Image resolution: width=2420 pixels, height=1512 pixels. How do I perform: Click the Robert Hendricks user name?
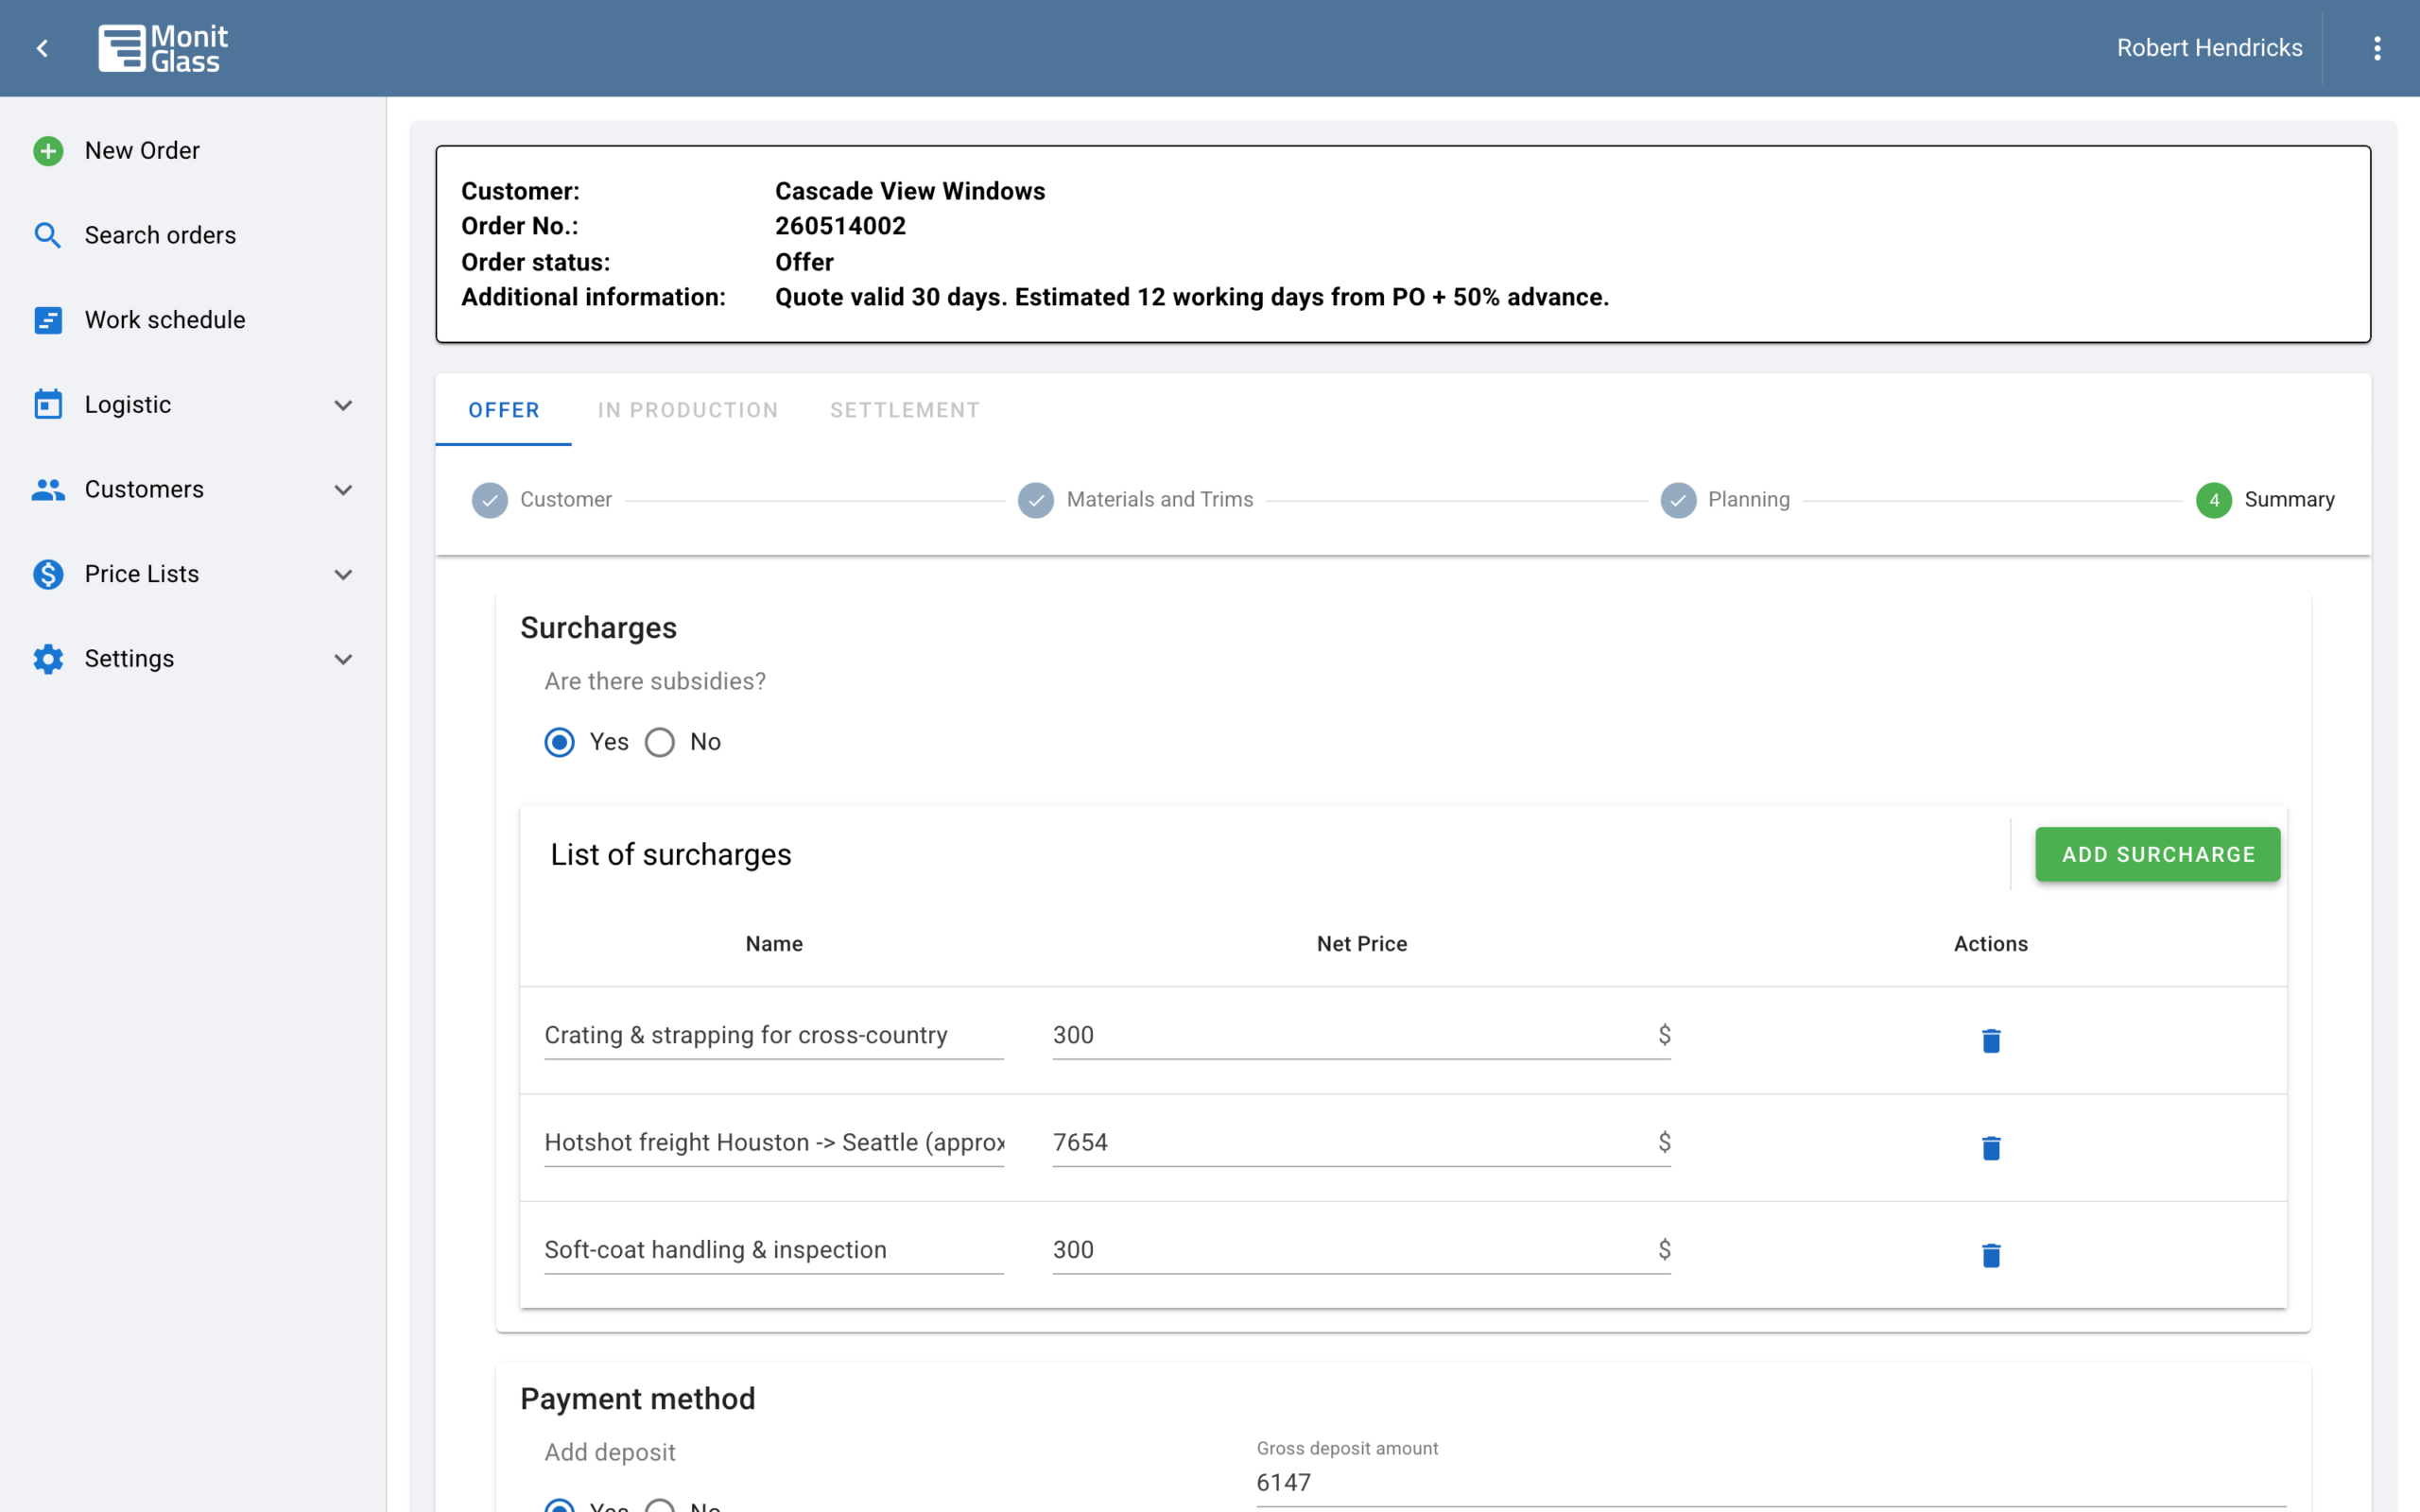(x=2209, y=48)
